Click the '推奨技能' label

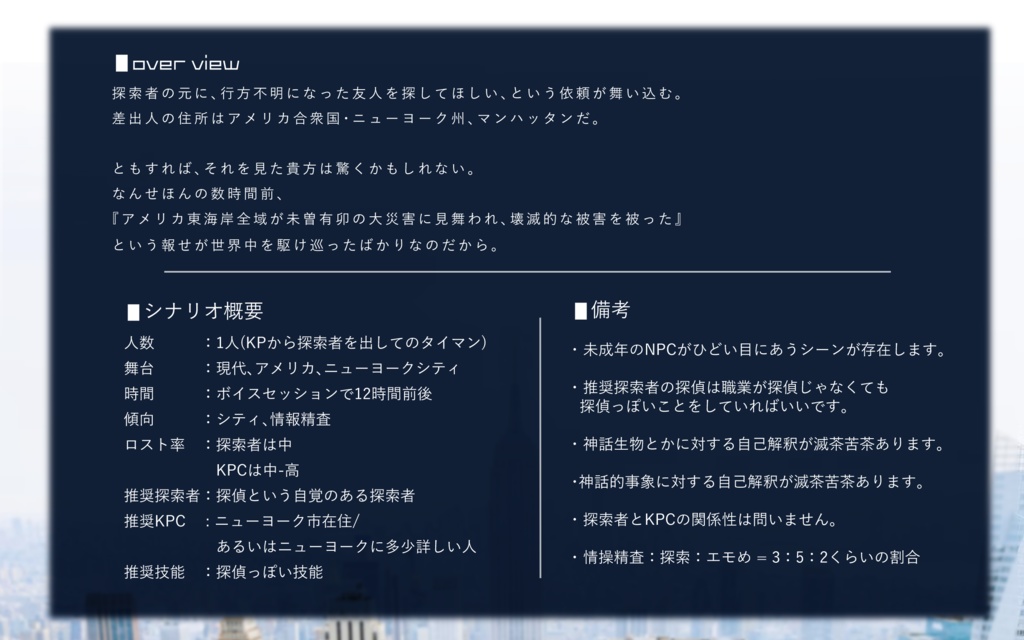pyautogui.click(x=155, y=572)
